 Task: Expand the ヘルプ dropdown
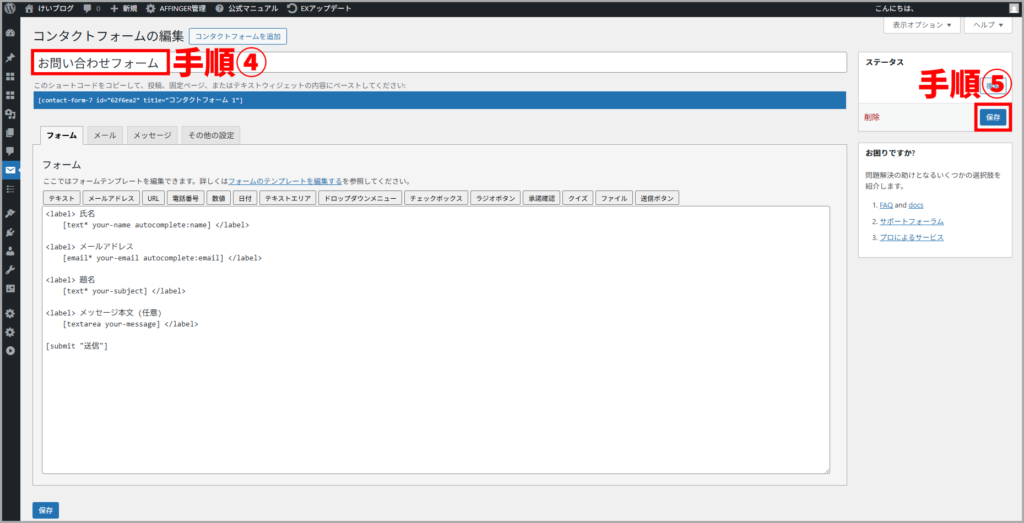[x=986, y=25]
